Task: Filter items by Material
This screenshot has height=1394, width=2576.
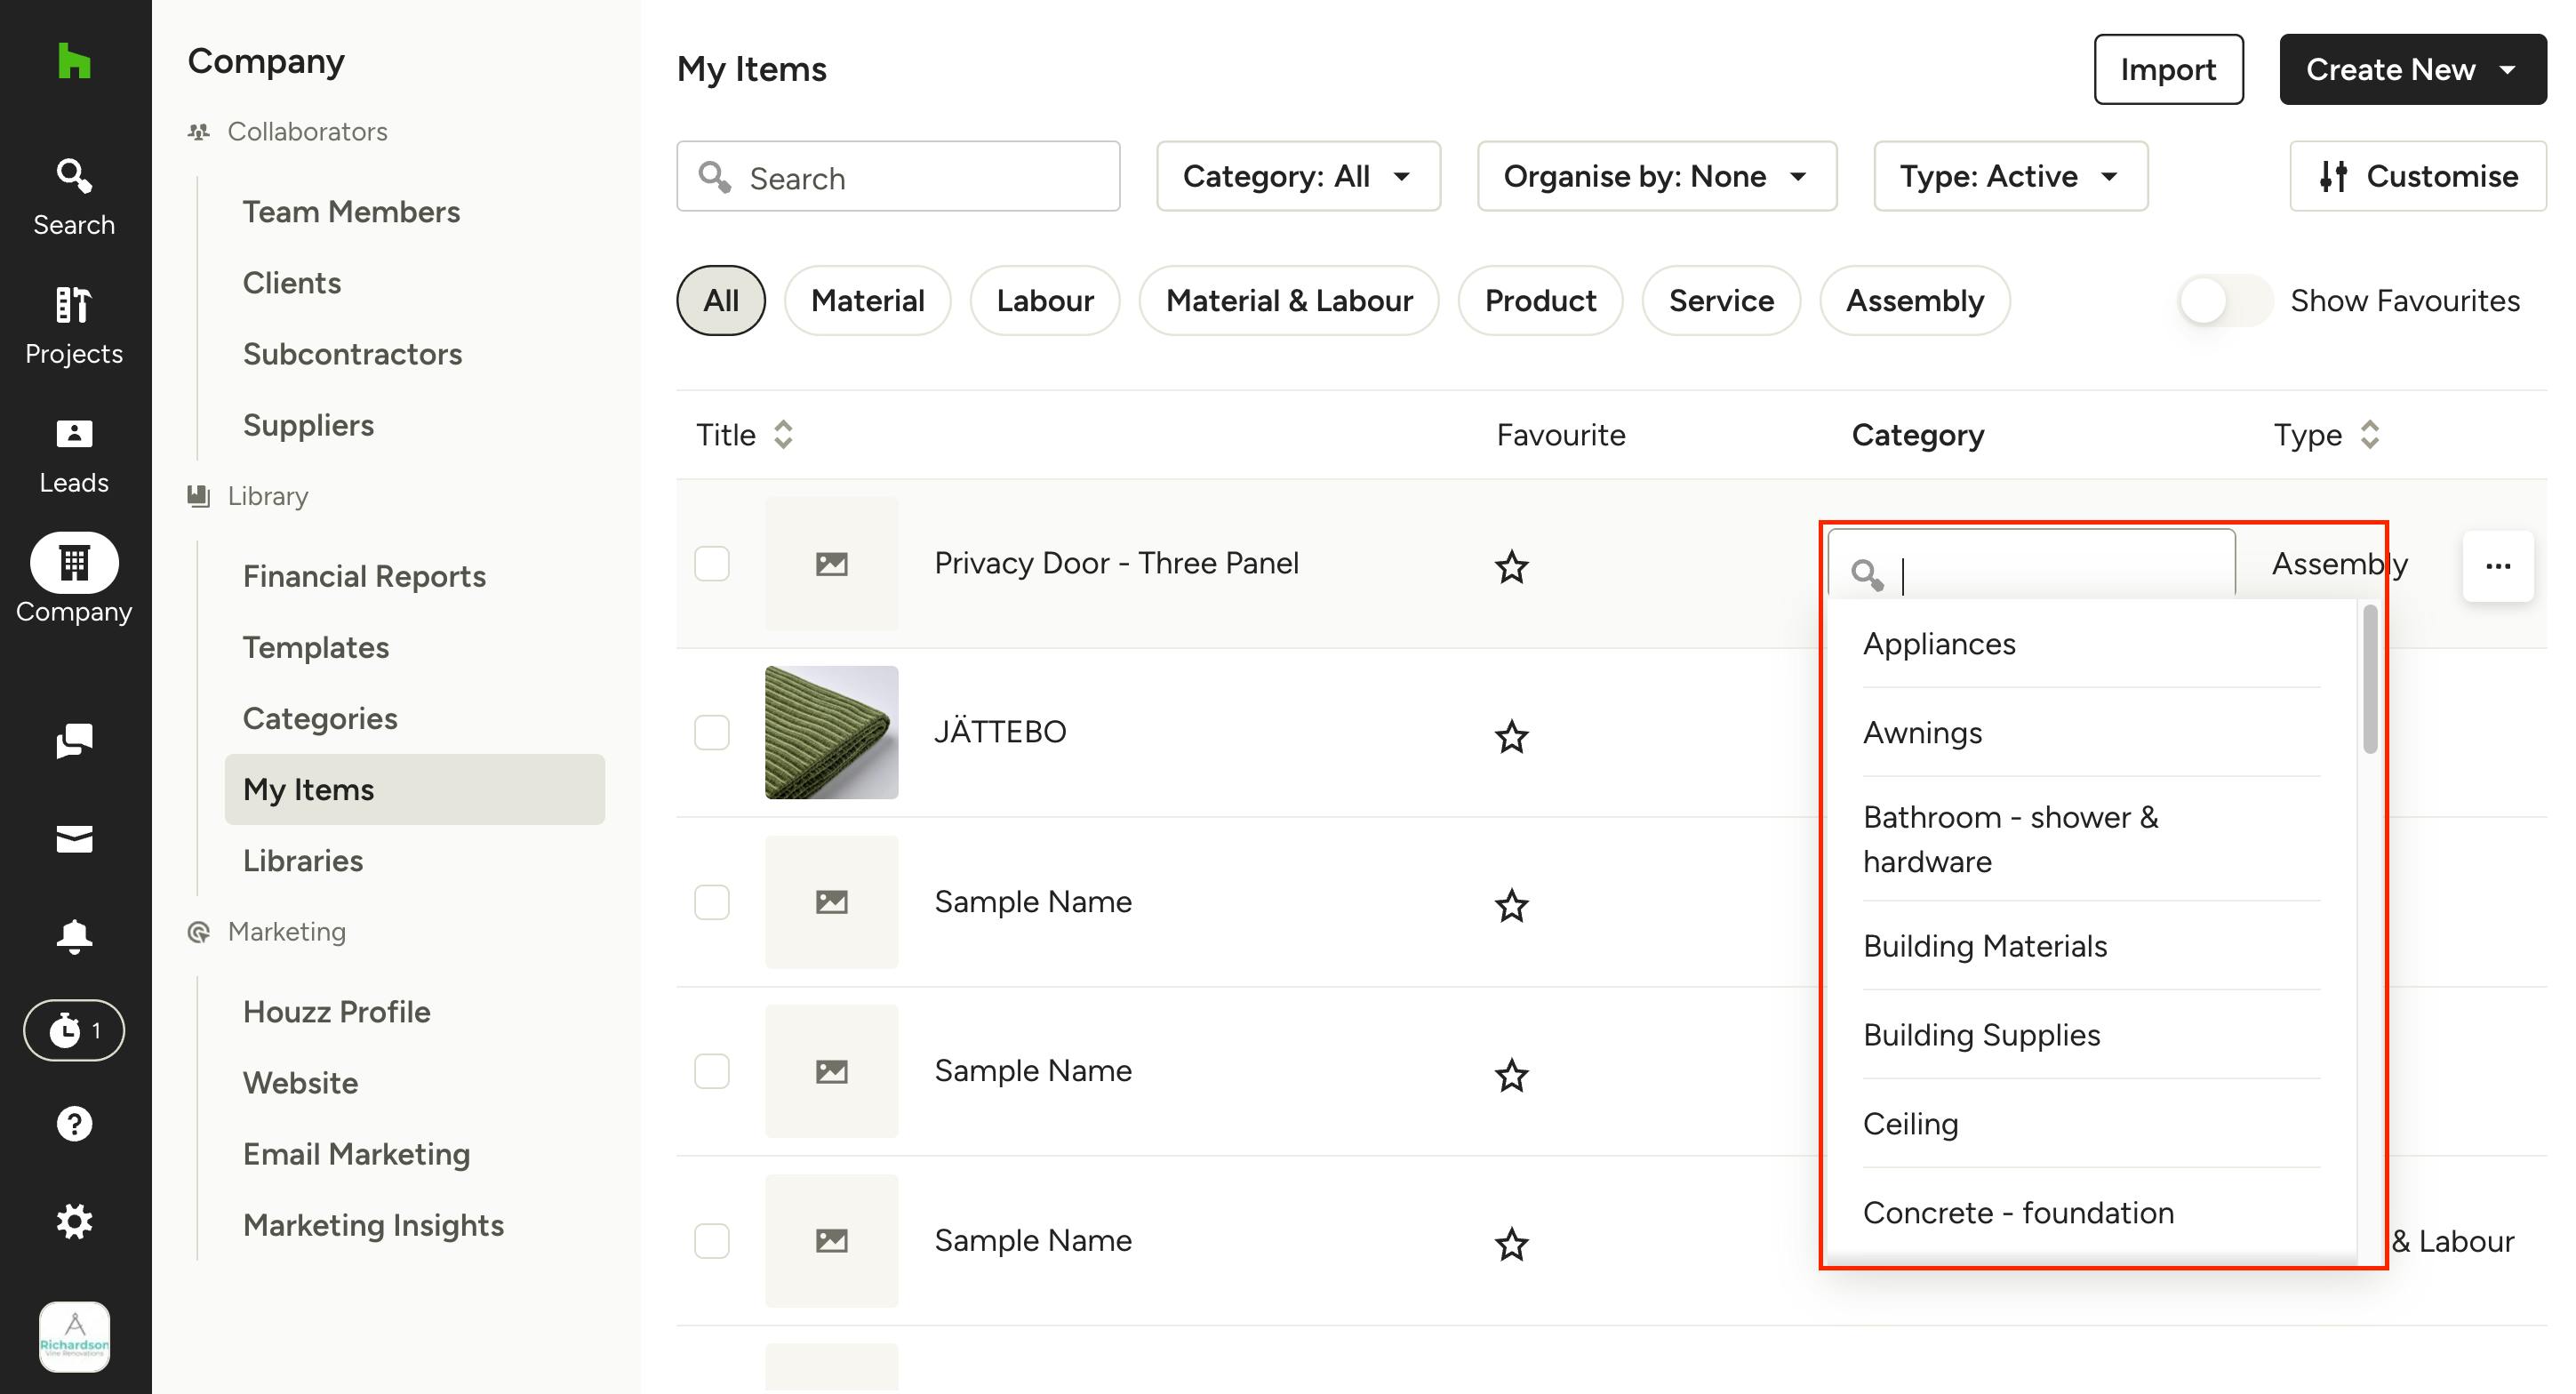Action: (x=867, y=301)
